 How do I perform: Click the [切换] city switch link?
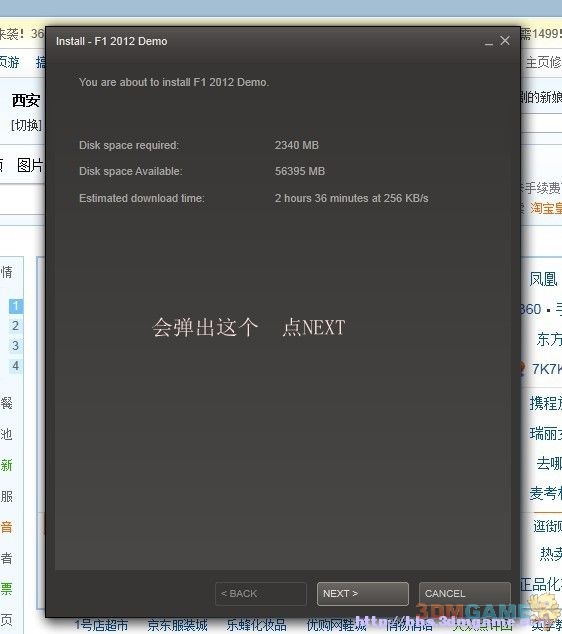point(26,125)
